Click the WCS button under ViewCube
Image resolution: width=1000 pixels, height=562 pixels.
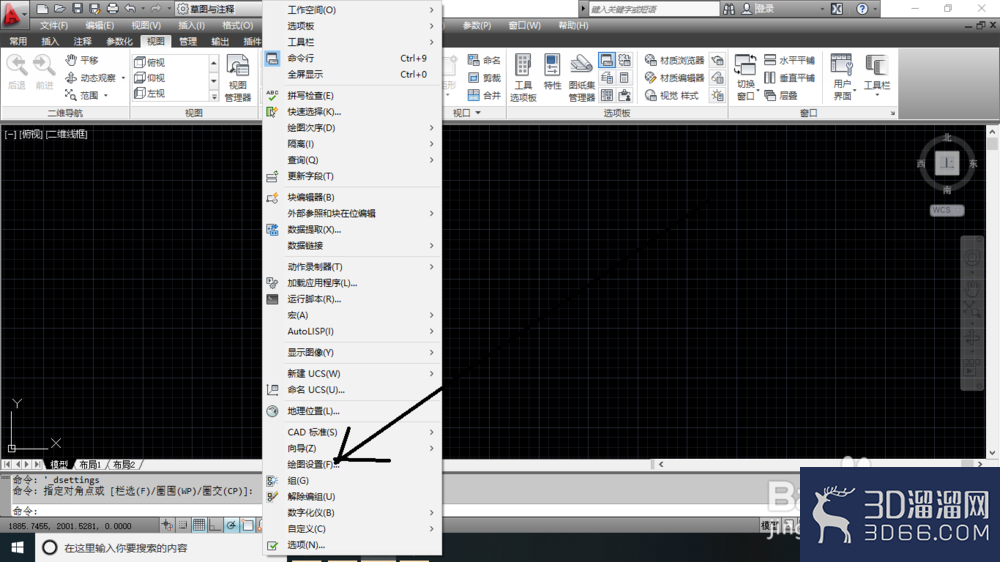coord(946,211)
